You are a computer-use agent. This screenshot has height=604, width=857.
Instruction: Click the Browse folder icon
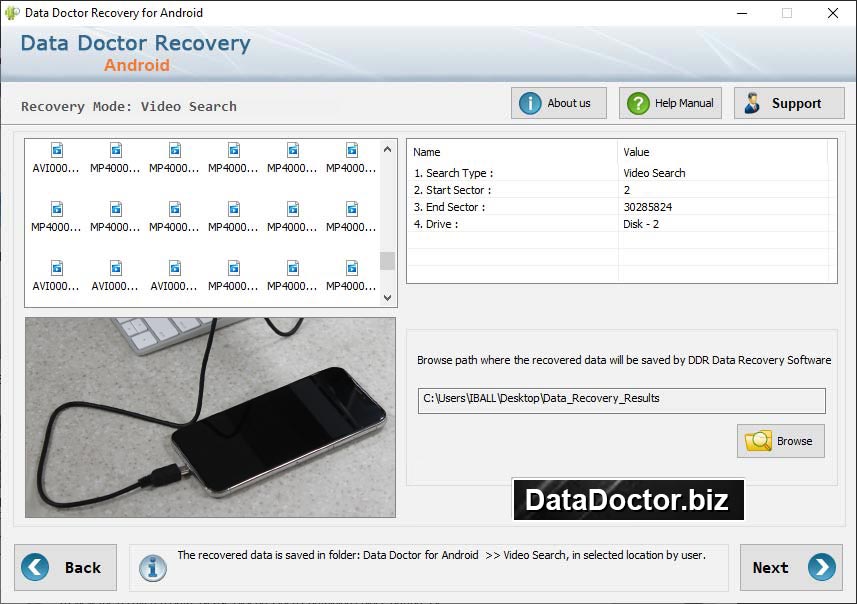click(x=758, y=440)
